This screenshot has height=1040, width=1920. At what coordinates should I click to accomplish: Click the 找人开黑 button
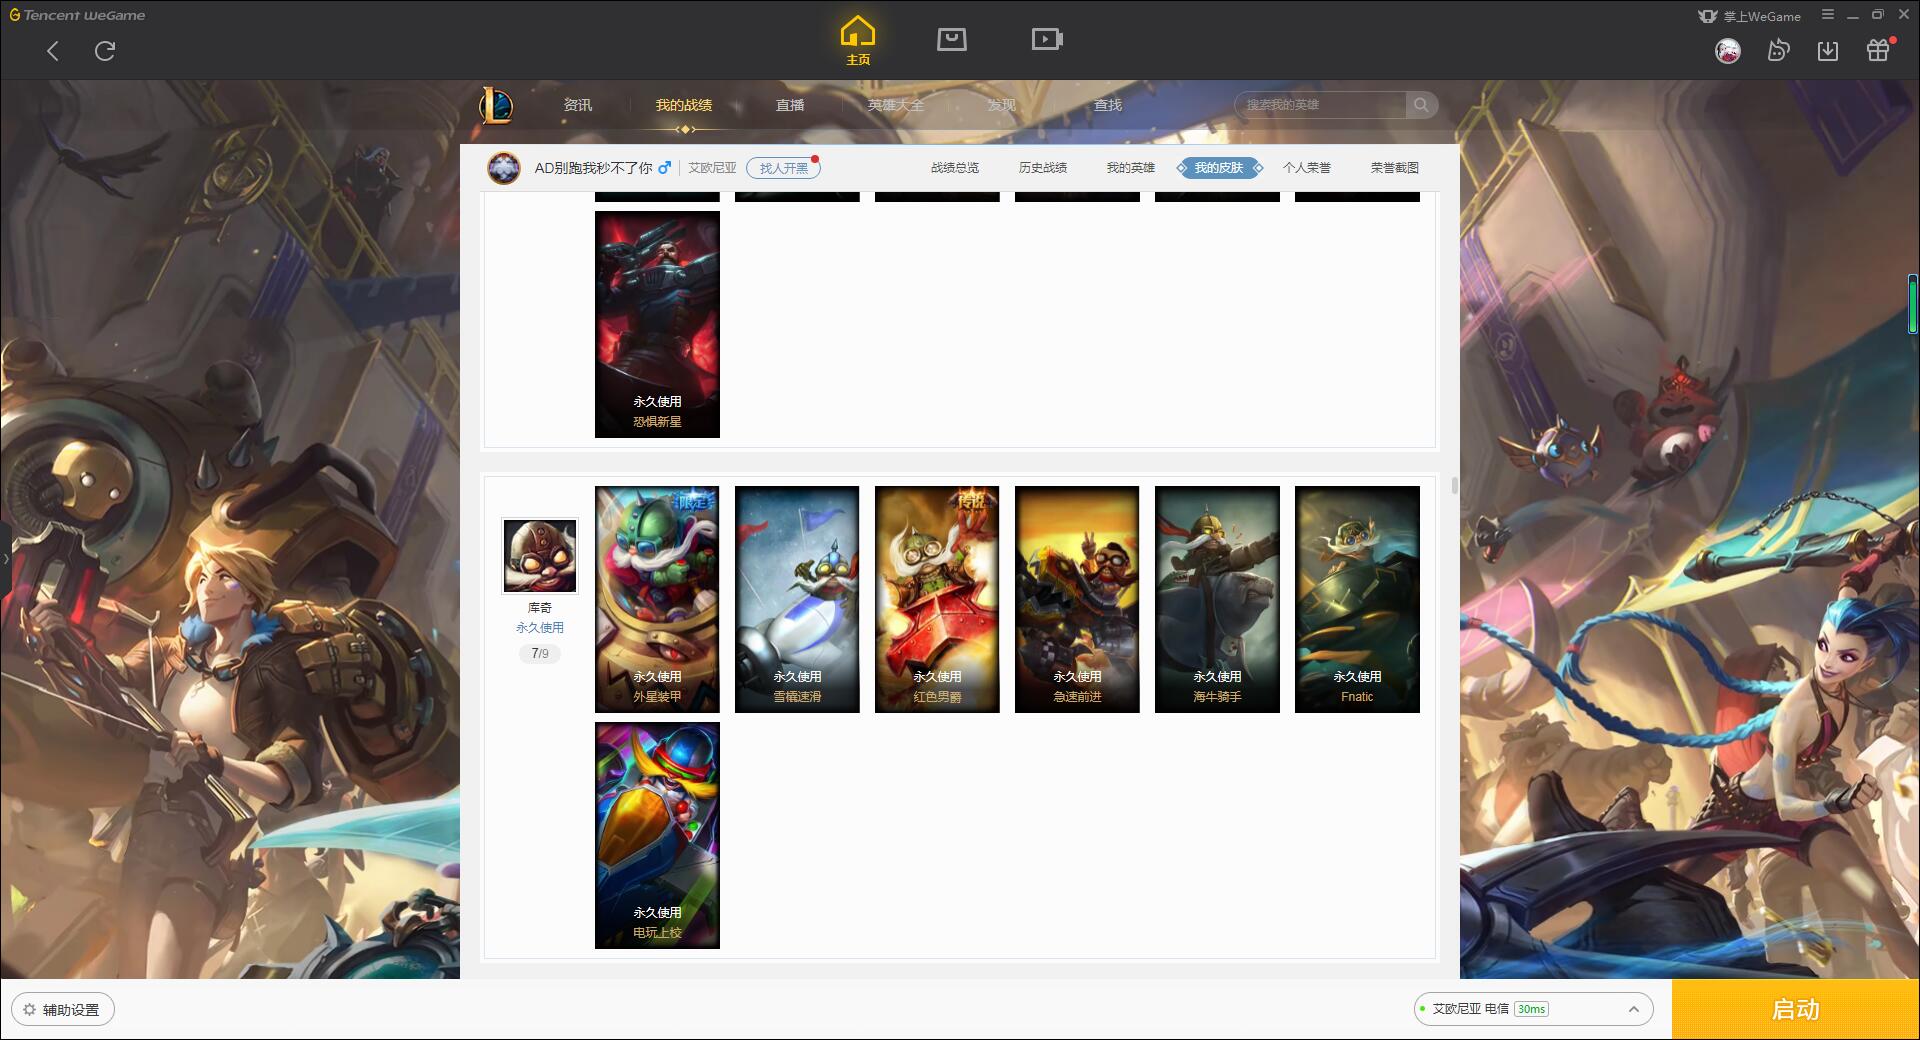click(x=783, y=168)
